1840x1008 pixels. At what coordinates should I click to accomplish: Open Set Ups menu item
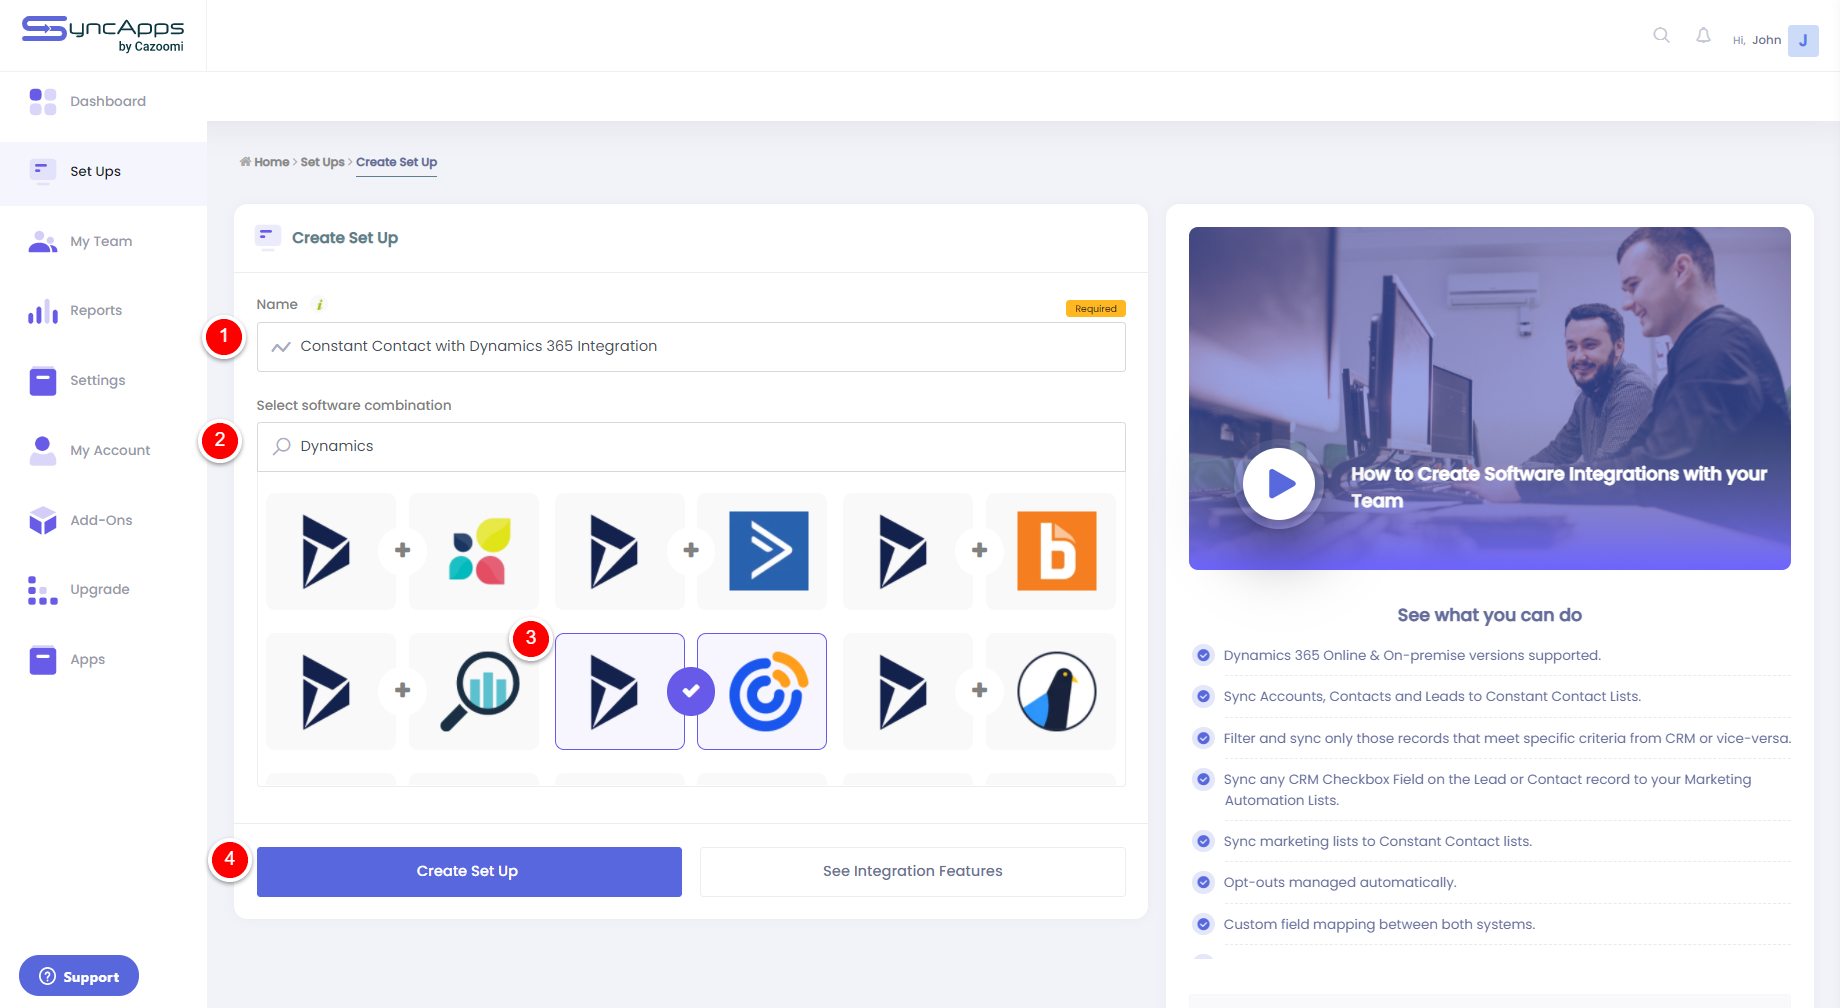pos(95,171)
